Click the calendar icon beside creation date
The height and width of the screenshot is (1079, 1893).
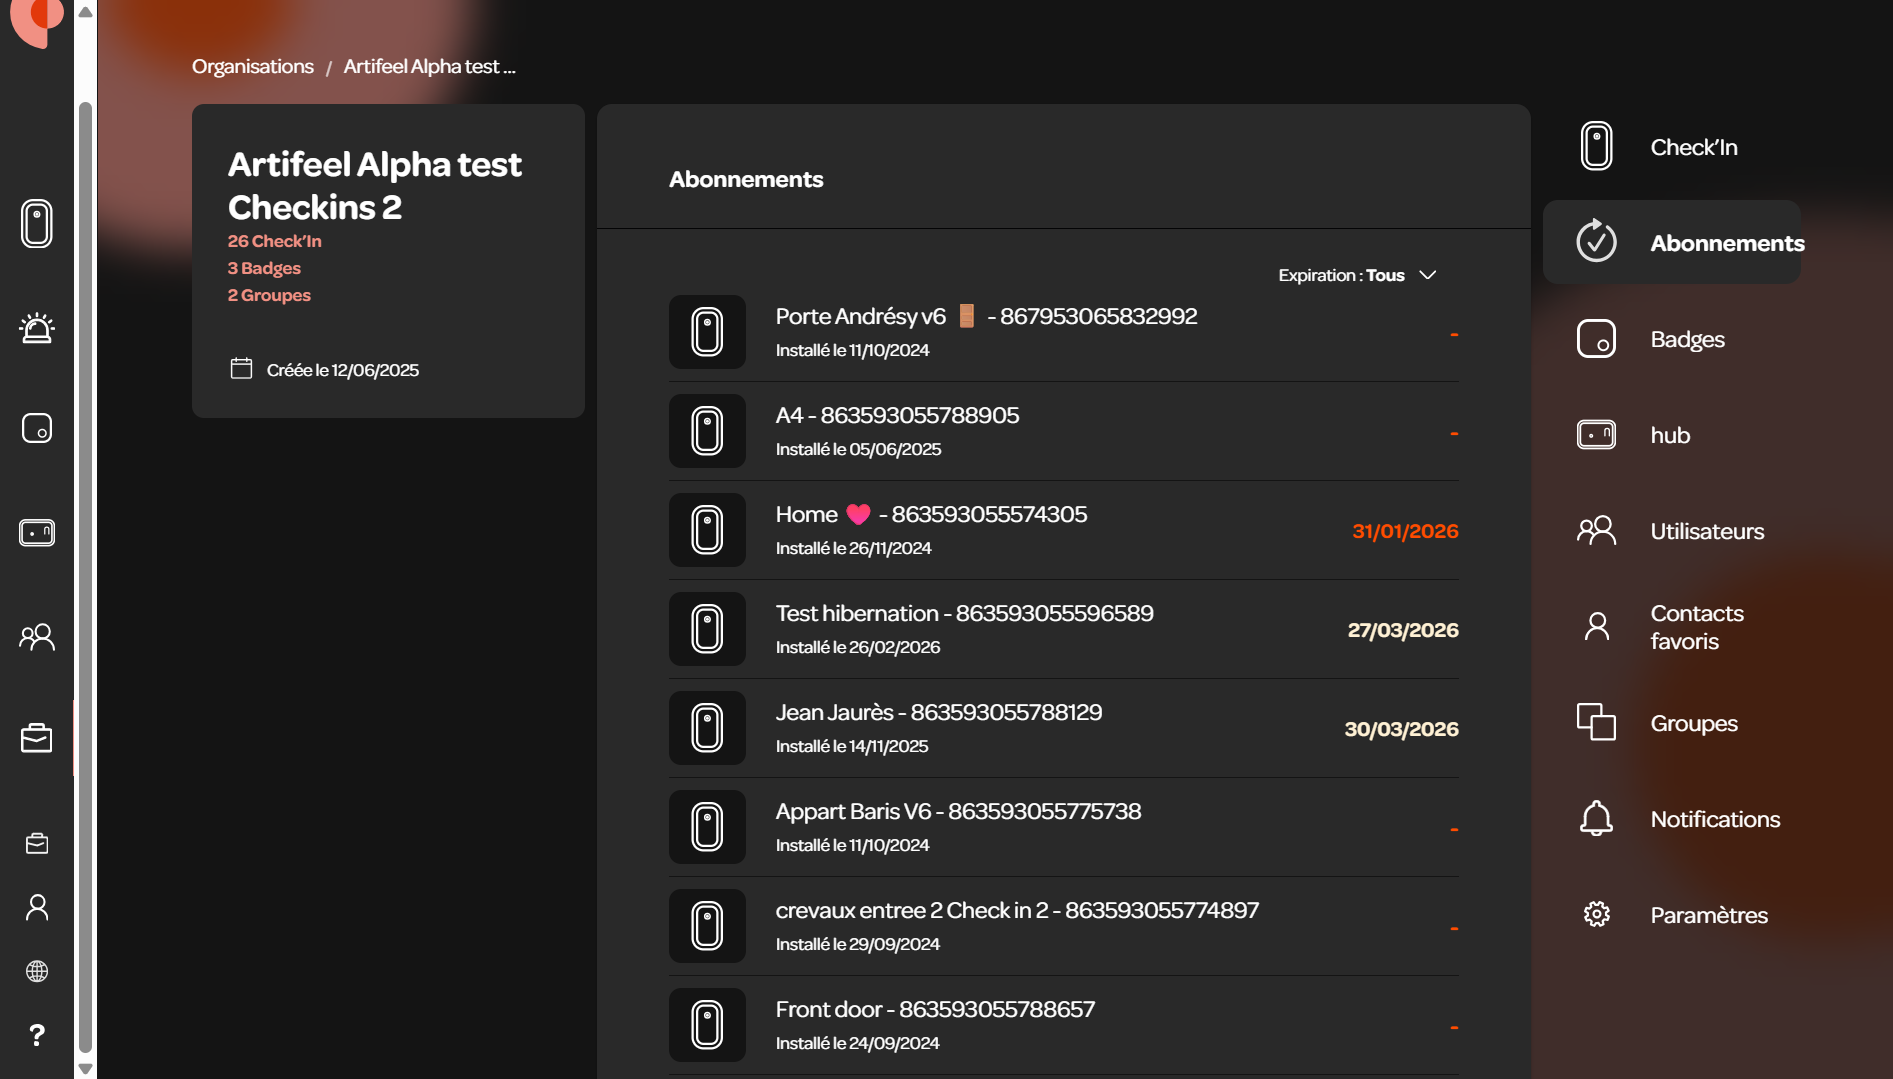(241, 369)
